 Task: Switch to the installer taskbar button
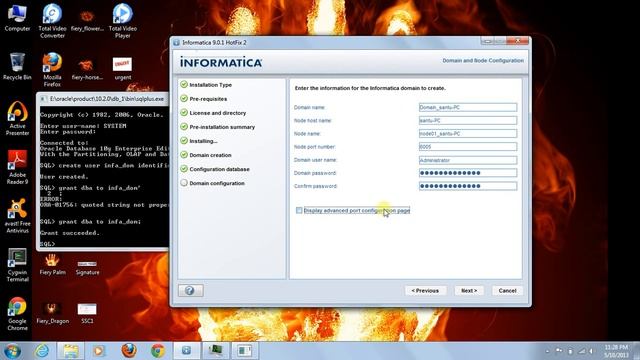click(x=187, y=351)
